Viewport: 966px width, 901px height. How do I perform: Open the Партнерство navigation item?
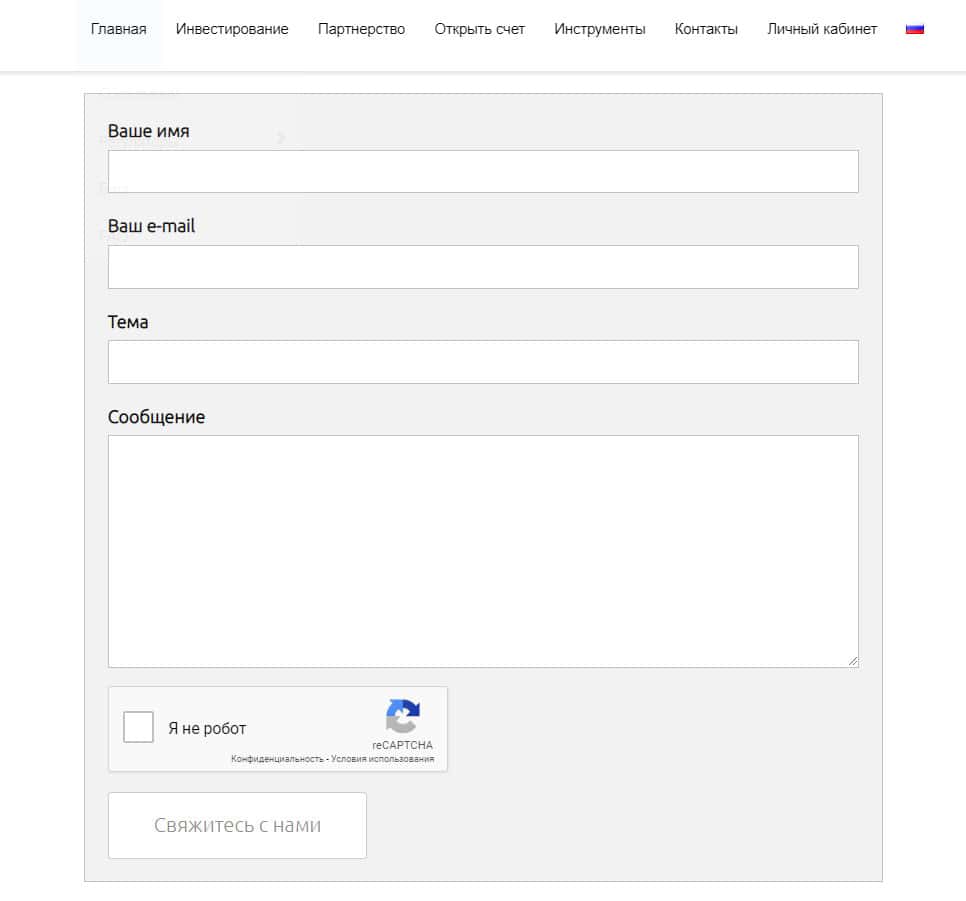pyautogui.click(x=361, y=29)
